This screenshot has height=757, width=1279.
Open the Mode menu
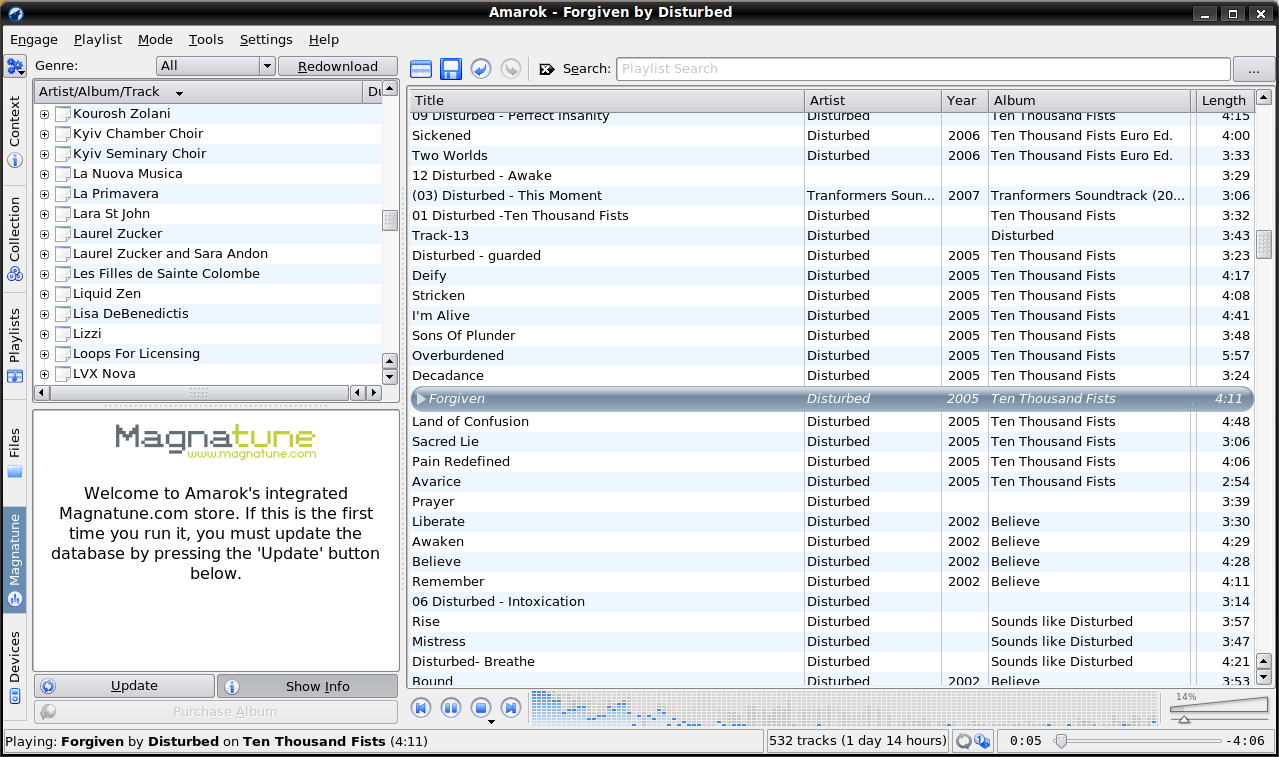pos(156,40)
